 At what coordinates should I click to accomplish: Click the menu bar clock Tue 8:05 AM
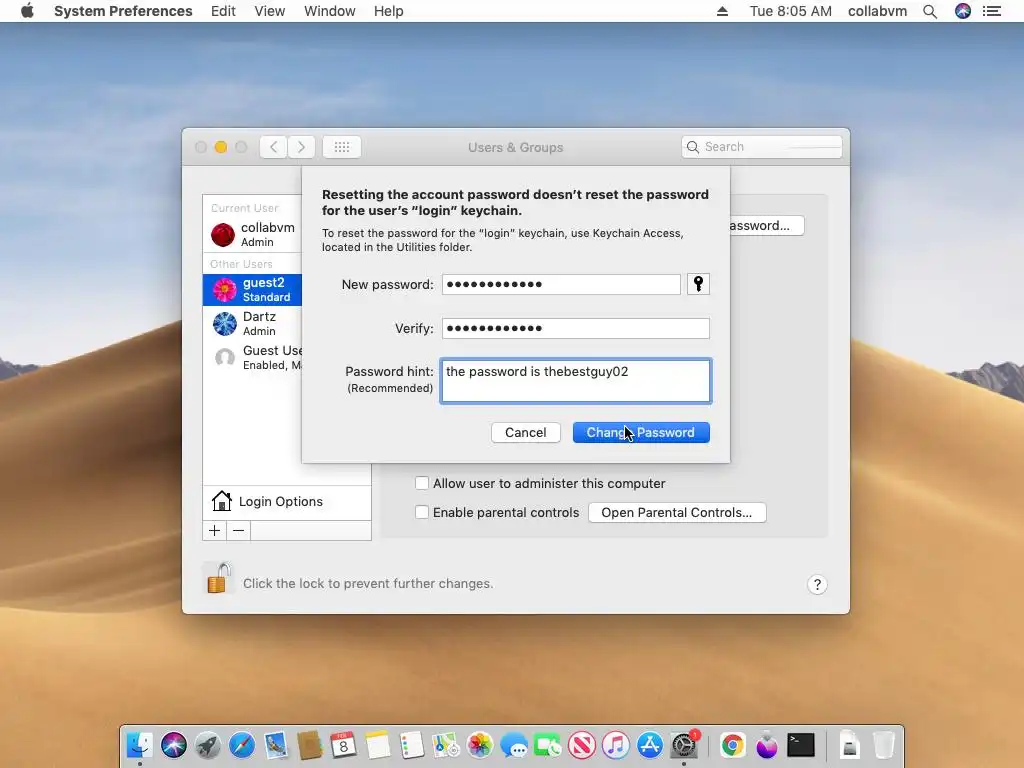[x=790, y=11]
